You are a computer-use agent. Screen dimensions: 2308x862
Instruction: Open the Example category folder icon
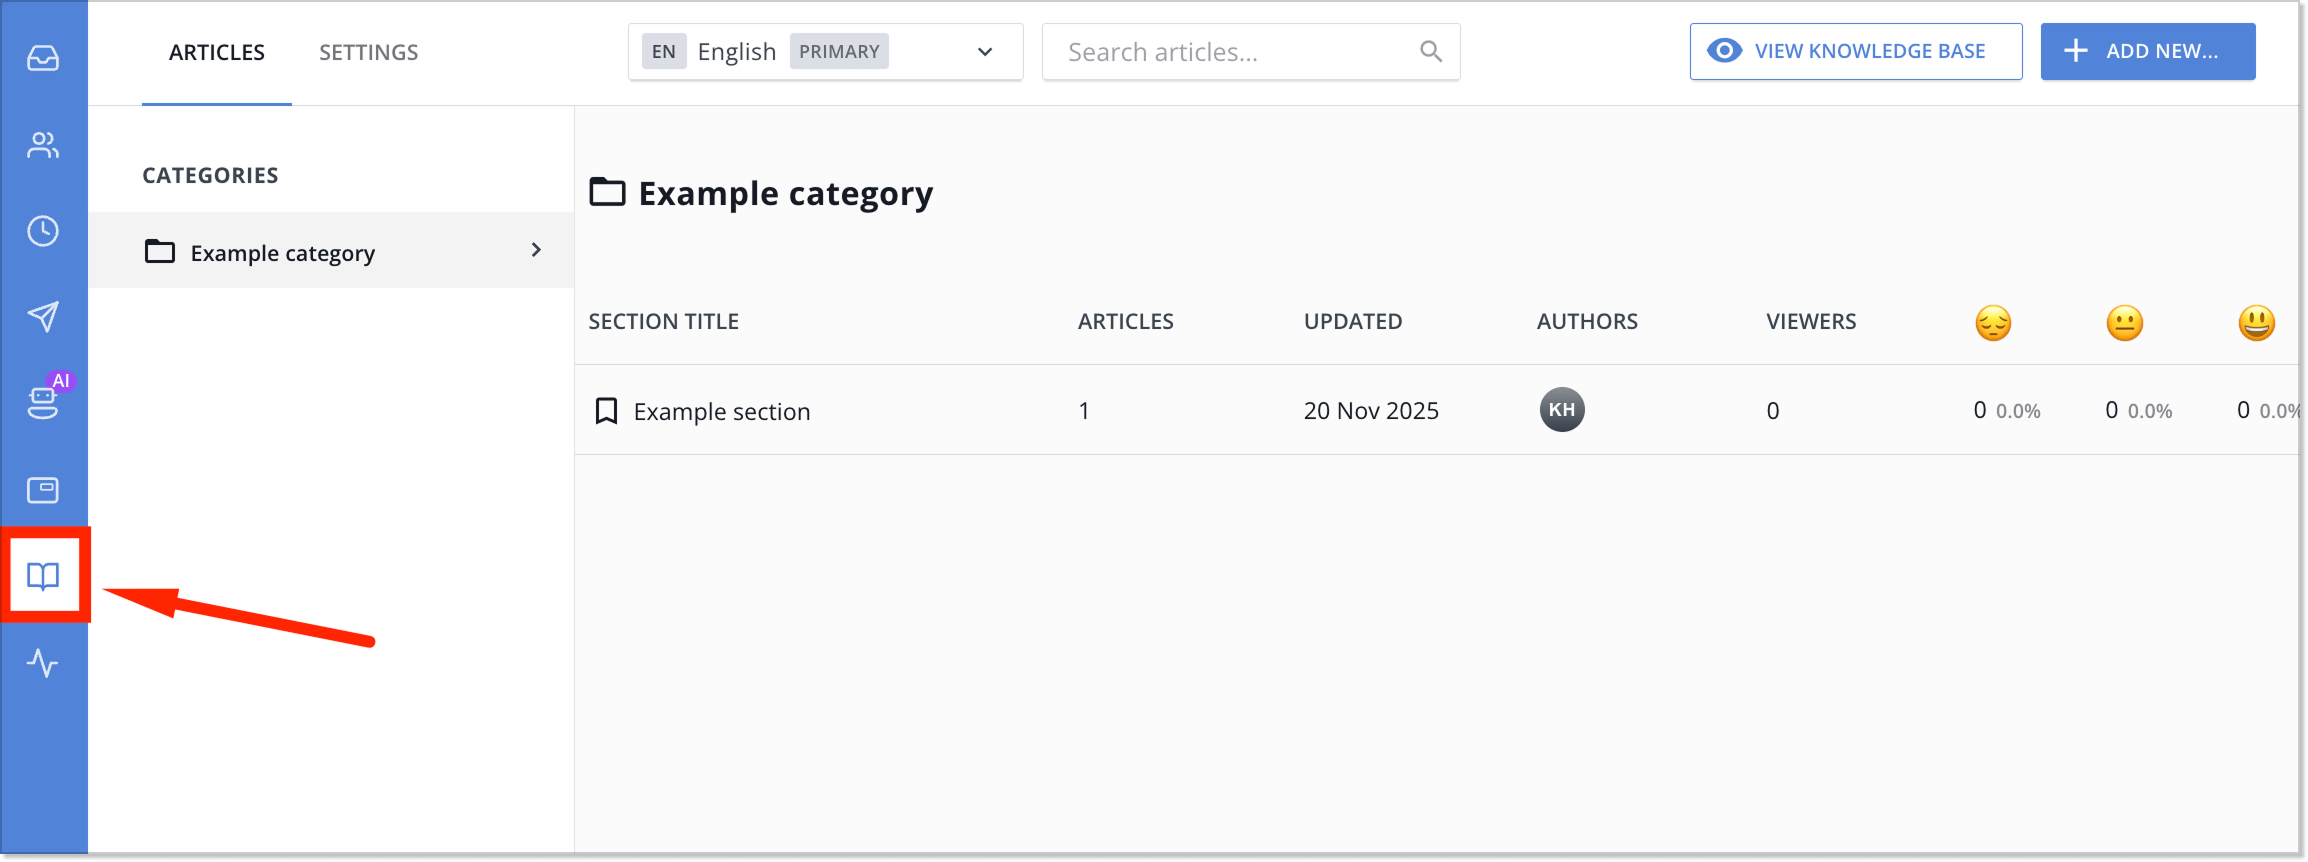pyautogui.click(x=160, y=251)
